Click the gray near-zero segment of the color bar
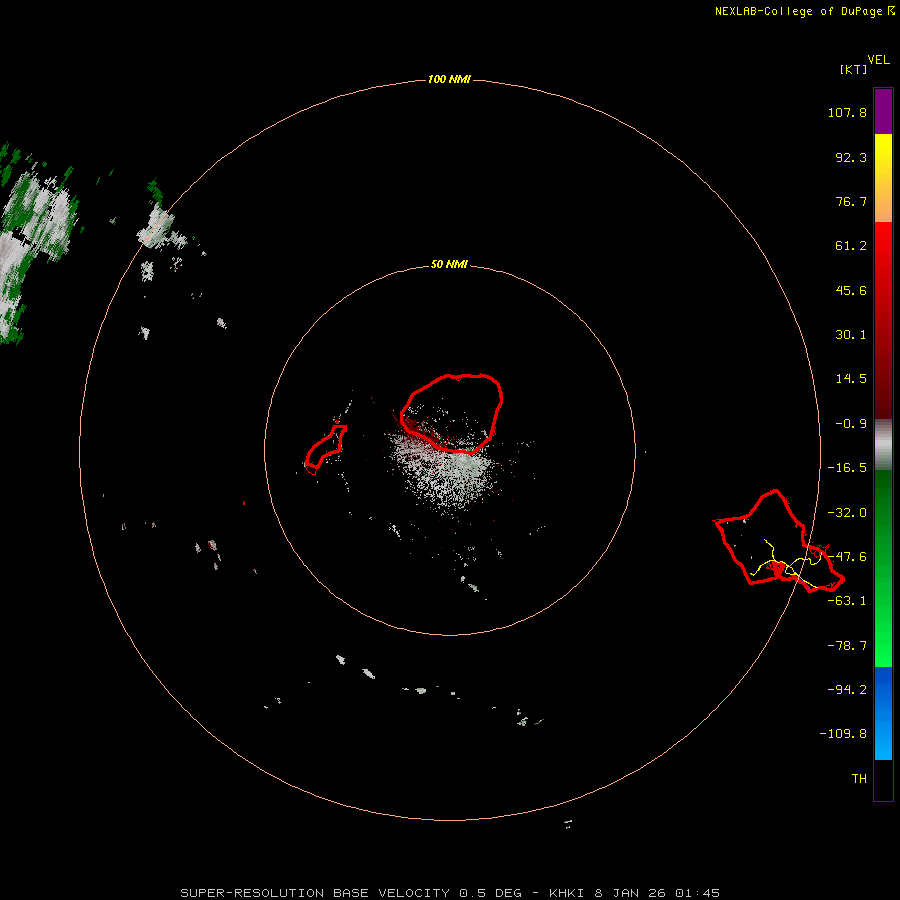Viewport: 900px width, 900px height. click(x=883, y=444)
